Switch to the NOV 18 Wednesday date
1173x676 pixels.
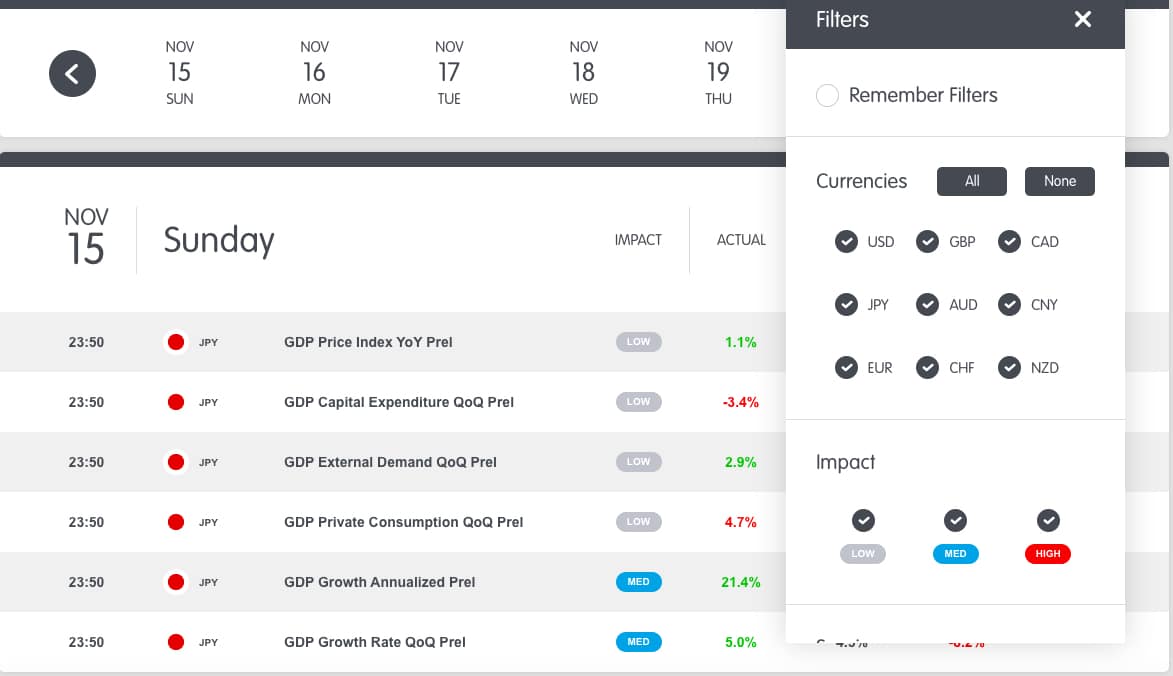[x=583, y=72]
